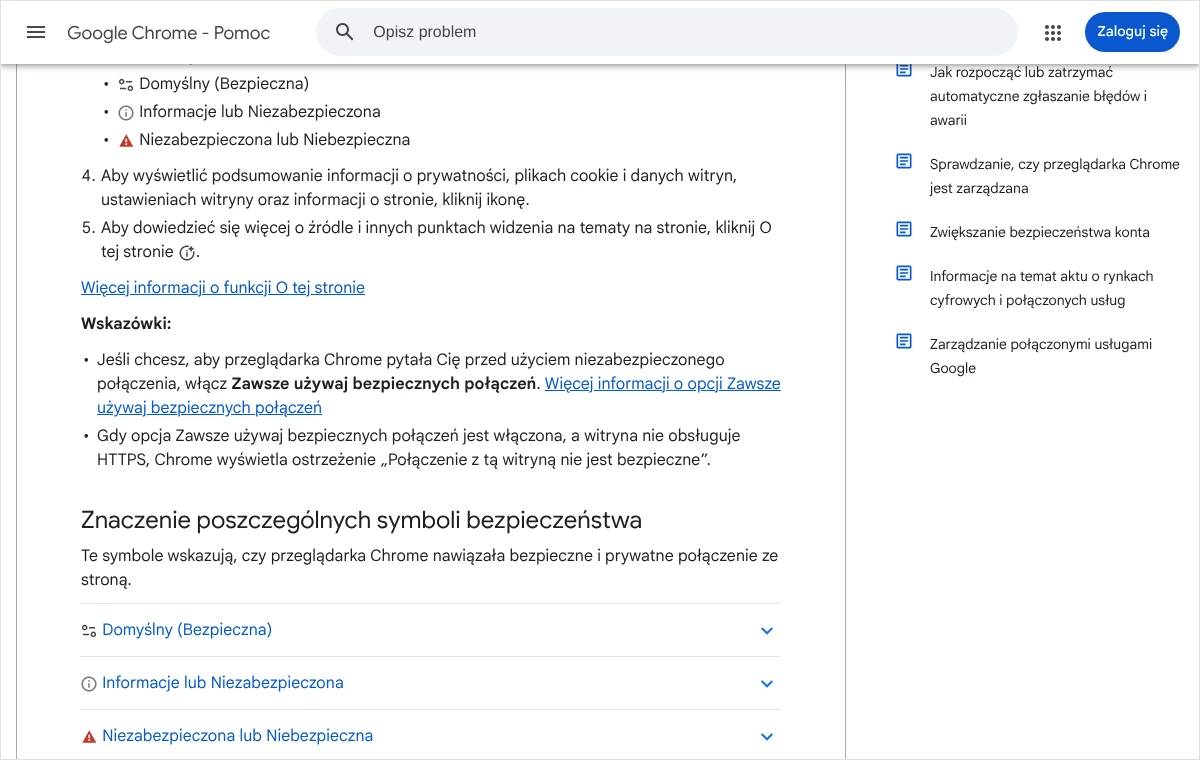Open Więcej informacji o funkcji O tej stronie

(223, 288)
